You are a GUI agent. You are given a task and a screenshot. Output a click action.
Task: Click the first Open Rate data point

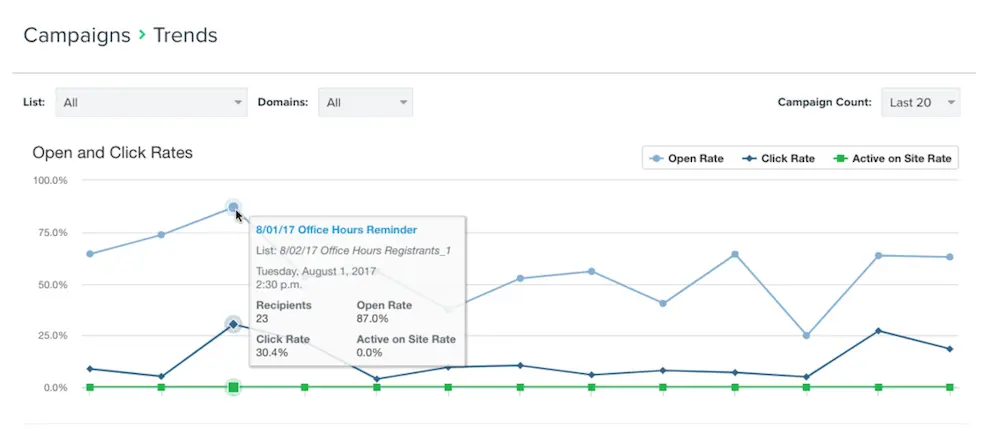tap(90, 254)
